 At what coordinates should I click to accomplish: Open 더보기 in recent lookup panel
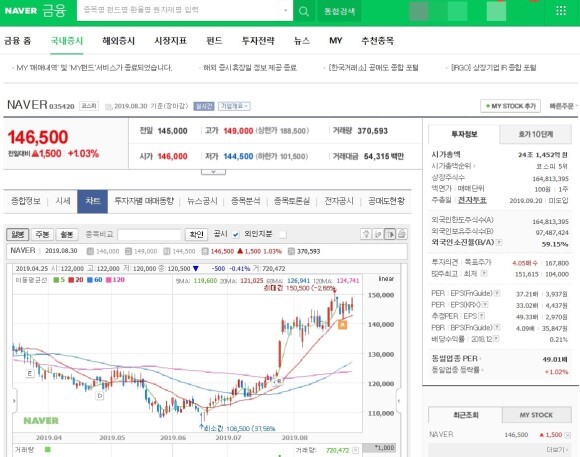tap(558, 450)
